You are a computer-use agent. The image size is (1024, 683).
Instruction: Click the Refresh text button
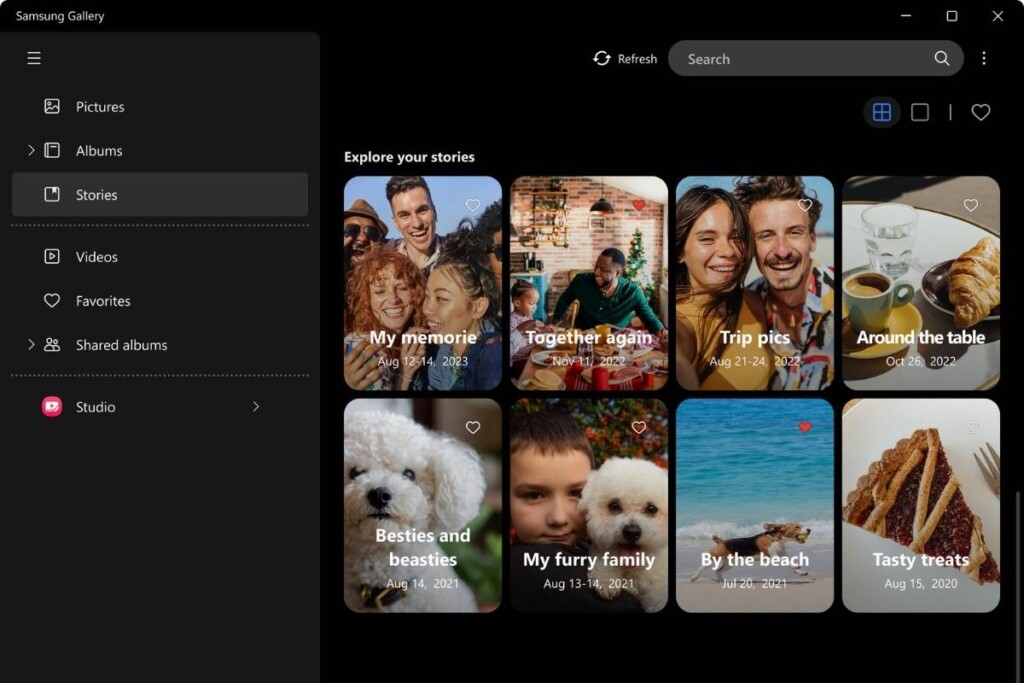[x=637, y=59]
